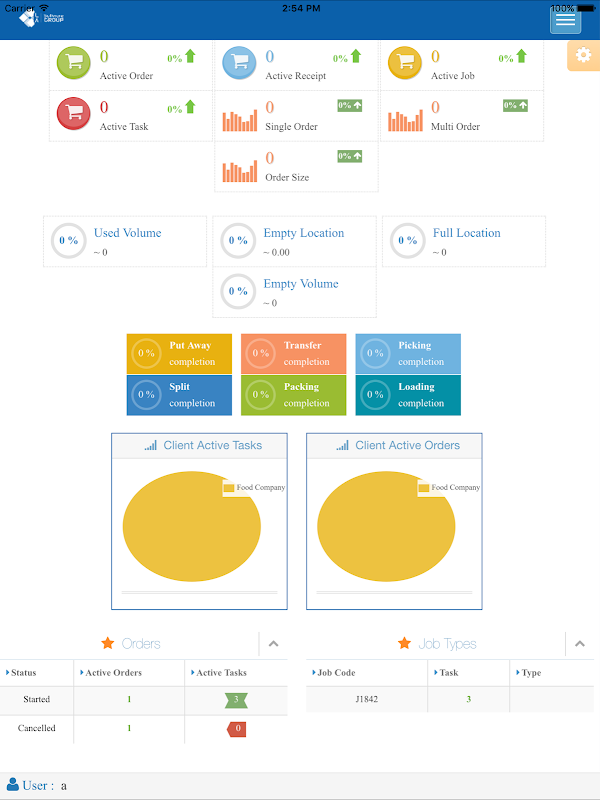The image size is (600, 800).
Task: Click the Active Job green up arrow
Action: 521,56
